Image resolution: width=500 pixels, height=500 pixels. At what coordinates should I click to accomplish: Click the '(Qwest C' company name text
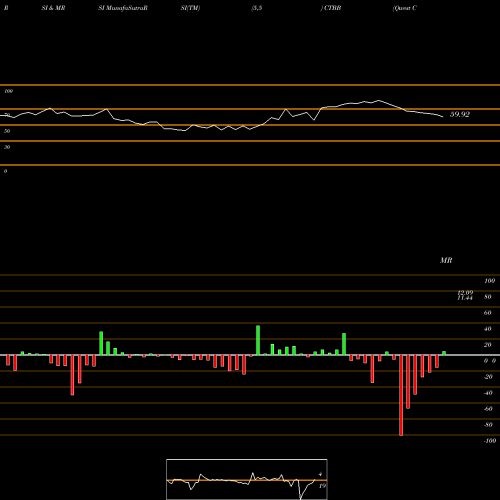(405, 8)
